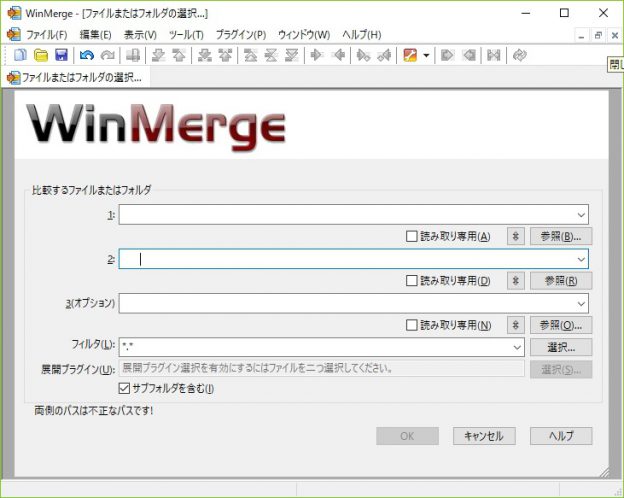The height and width of the screenshot is (498, 624).
Task: Click the ヘルプ button
Action: 561,436
